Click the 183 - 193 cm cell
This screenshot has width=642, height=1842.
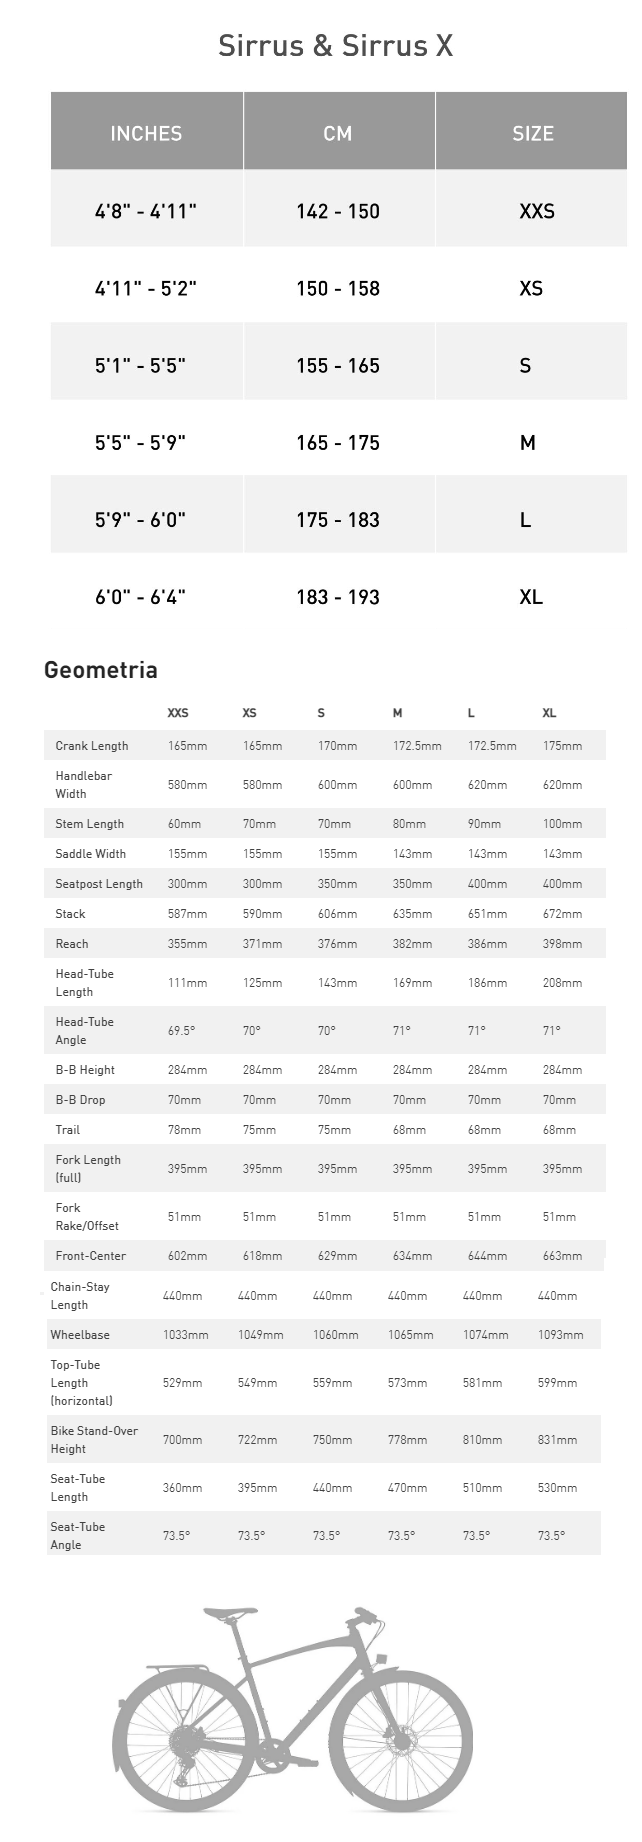338,597
